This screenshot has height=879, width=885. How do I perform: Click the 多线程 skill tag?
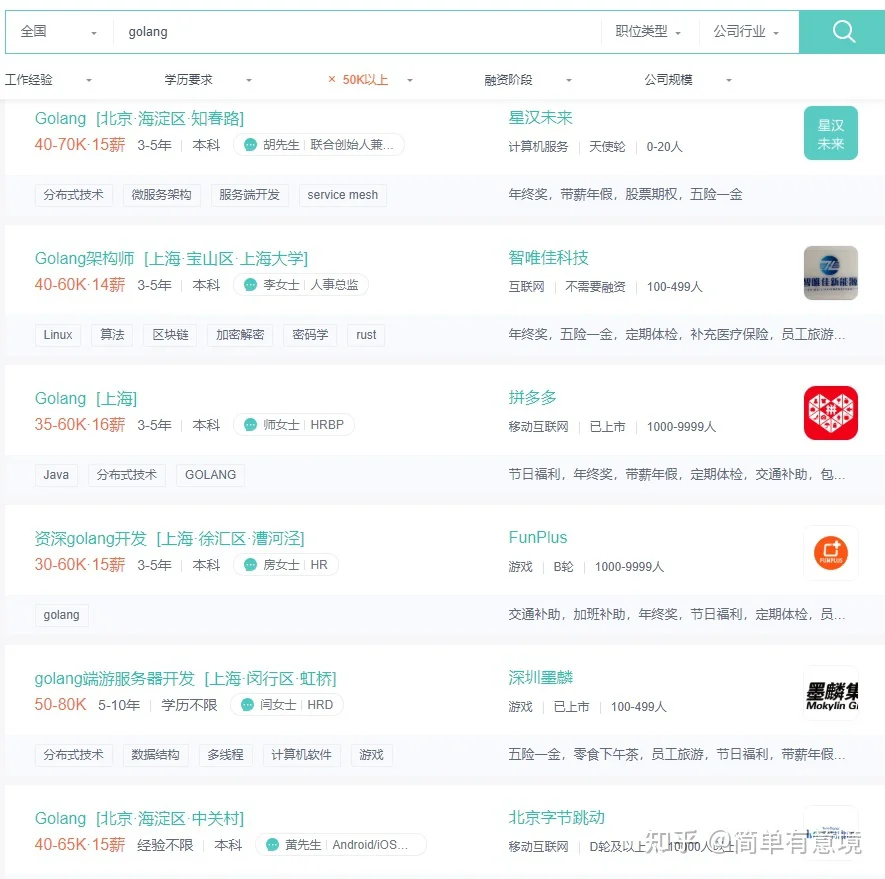click(225, 755)
